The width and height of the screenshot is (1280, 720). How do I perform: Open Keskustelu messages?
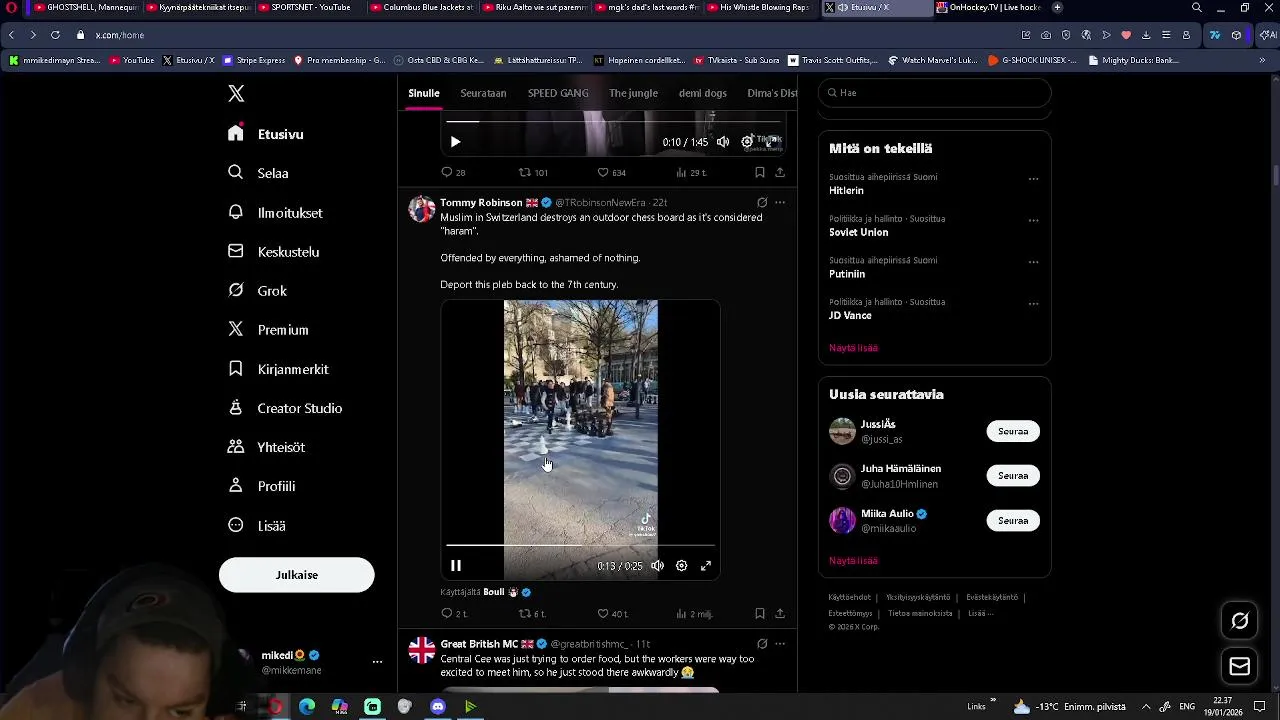click(273, 252)
